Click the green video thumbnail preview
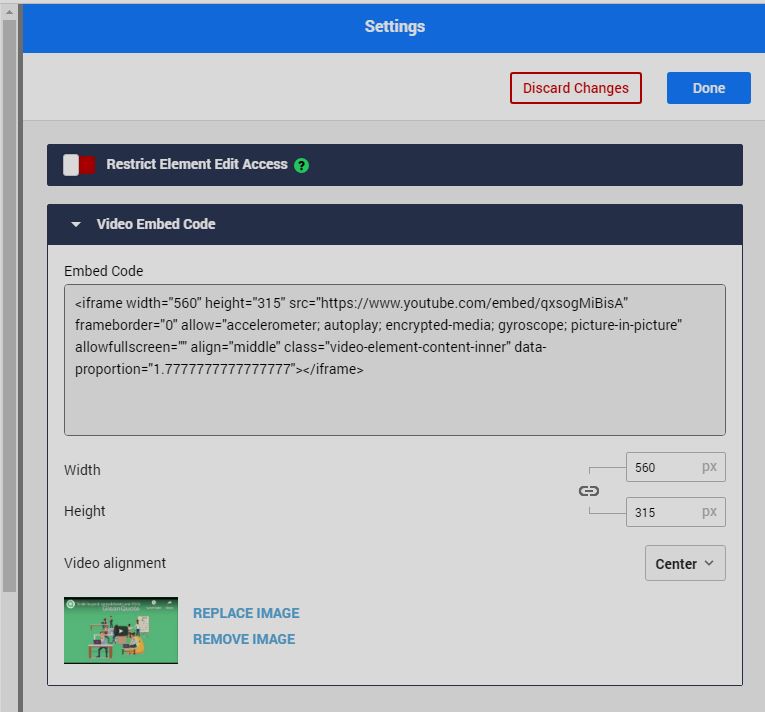The height and width of the screenshot is (712, 765). [121, 631]
